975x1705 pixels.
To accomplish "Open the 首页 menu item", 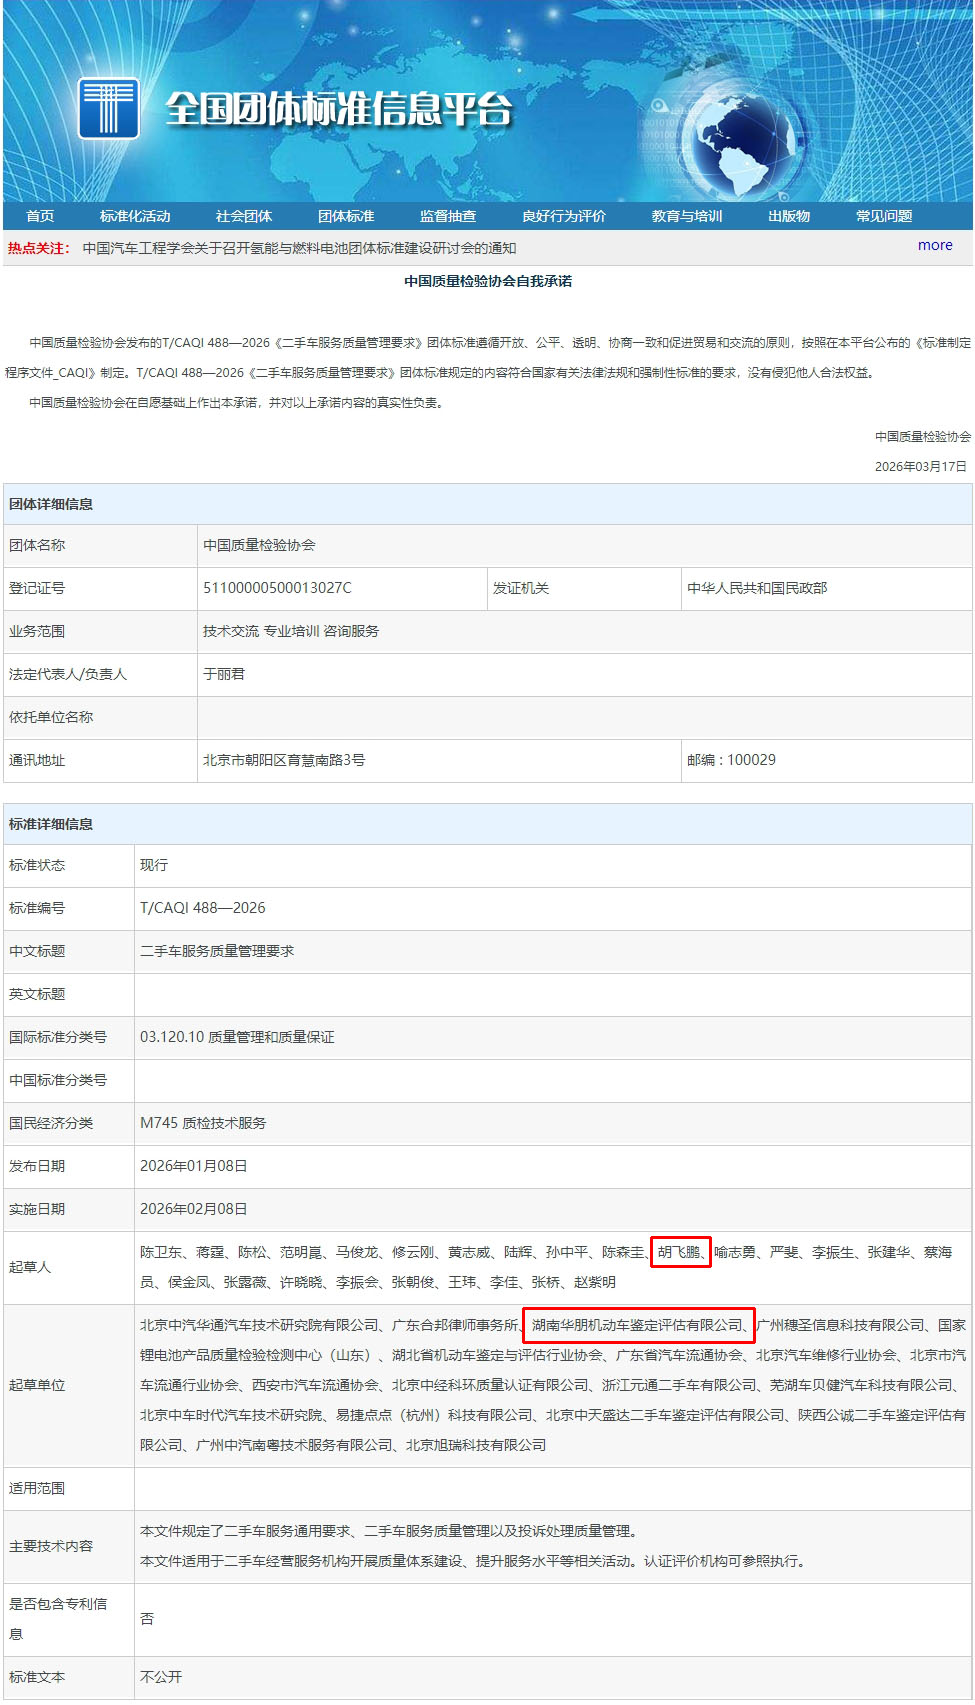I will pyautogui.click(x=40, y=216).
